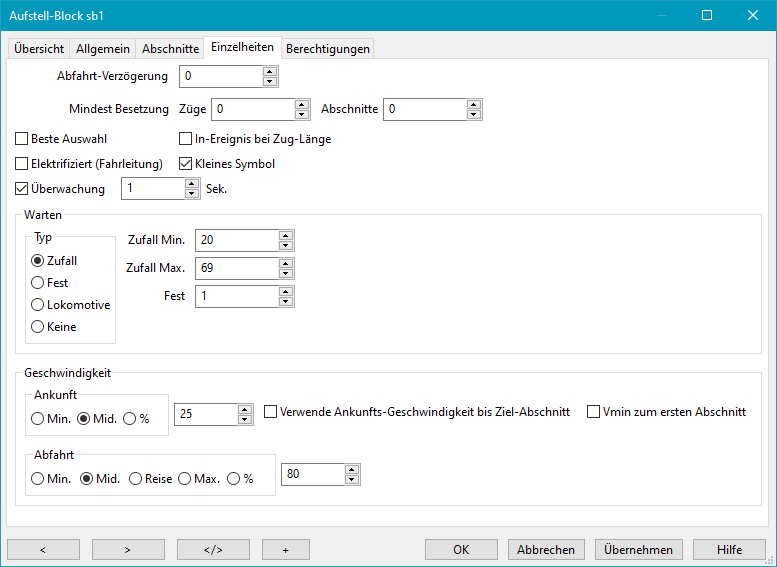Click the '</>' button at the bottom
The height and width of the screenshot is (567, 777).
point(213,550)
